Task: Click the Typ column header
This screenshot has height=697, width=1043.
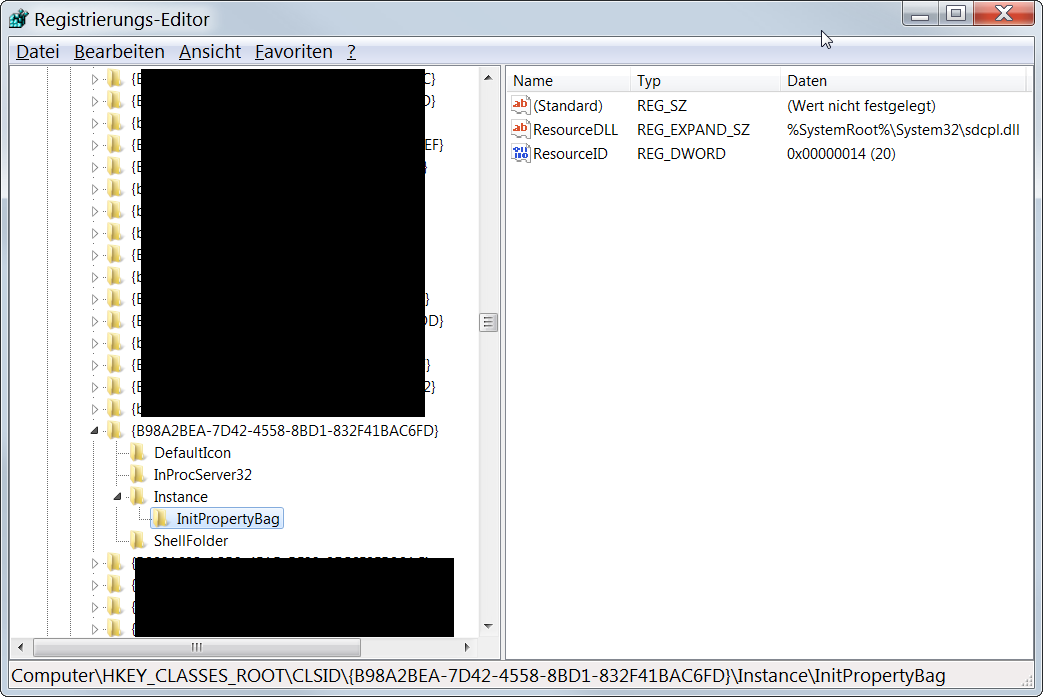Action: point(705,81)
